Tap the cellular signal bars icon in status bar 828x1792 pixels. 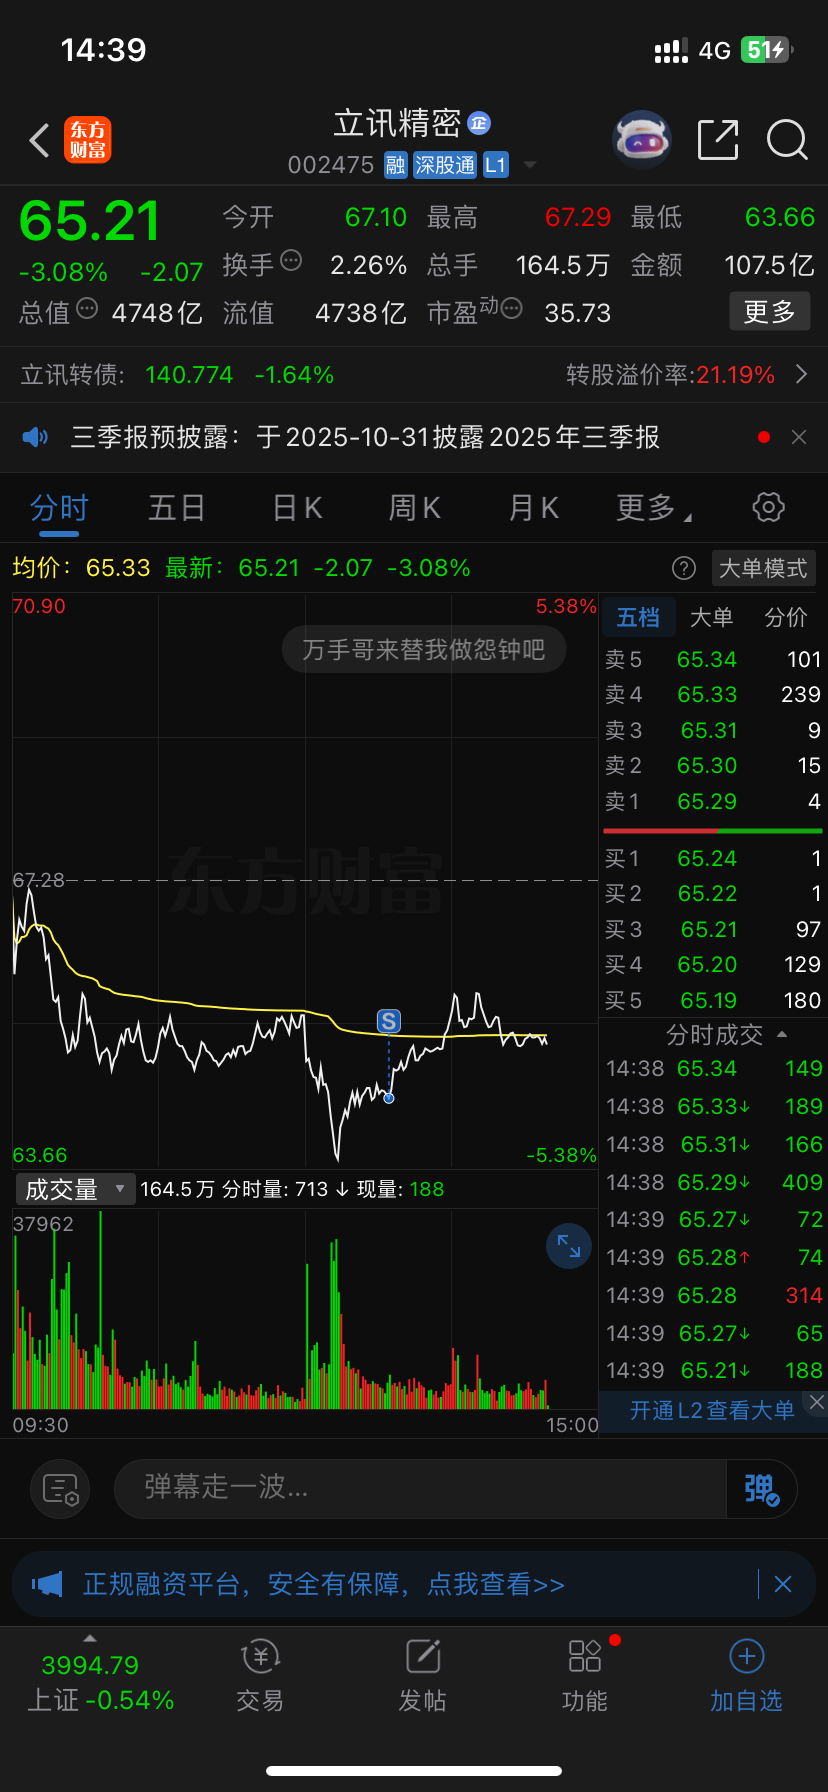click(671, 51)
